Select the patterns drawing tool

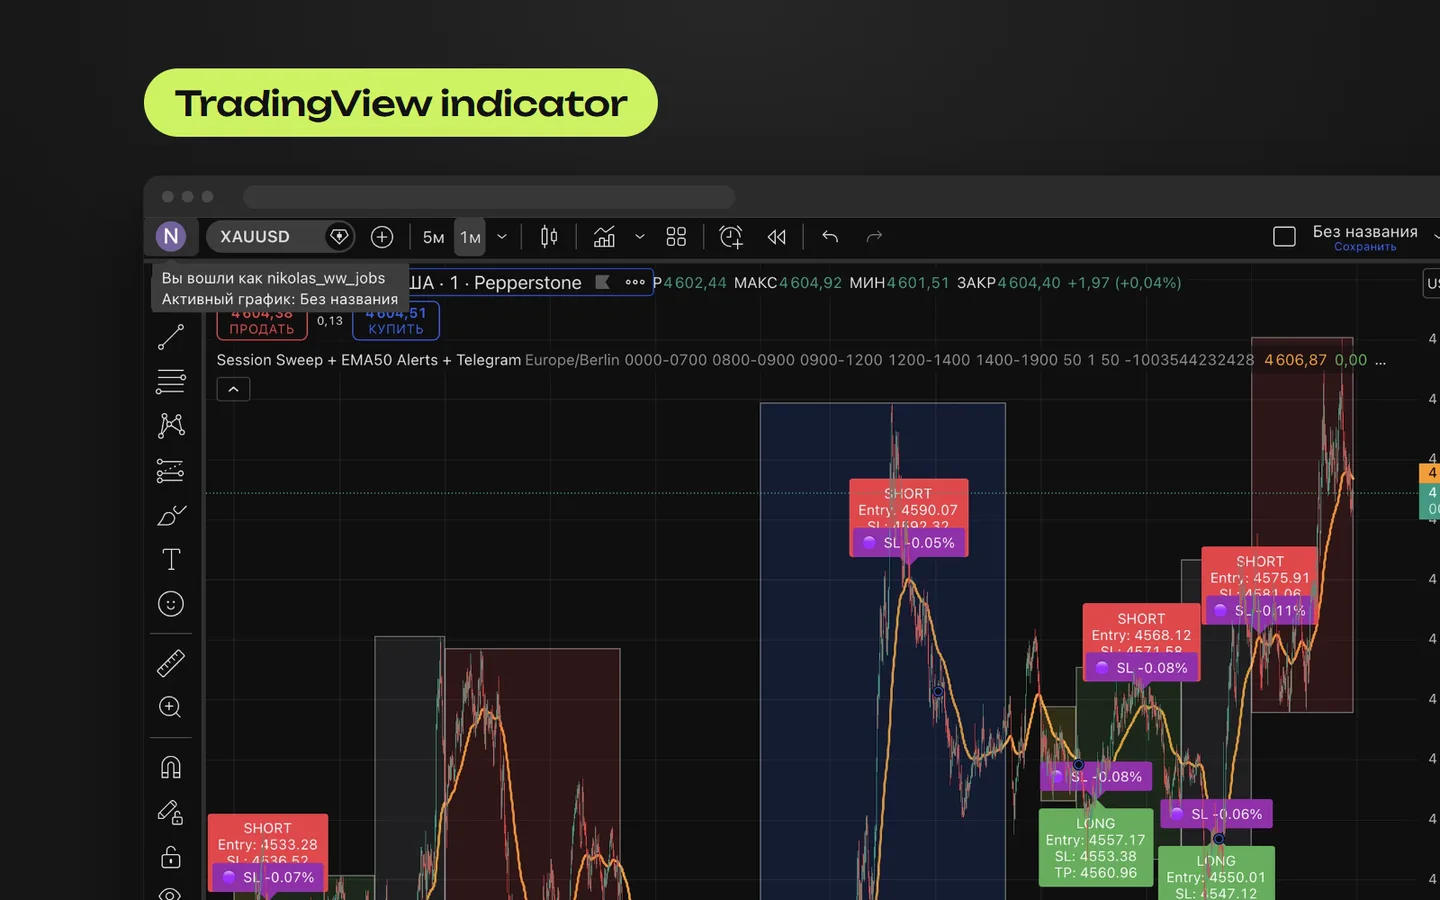point(171,426)
